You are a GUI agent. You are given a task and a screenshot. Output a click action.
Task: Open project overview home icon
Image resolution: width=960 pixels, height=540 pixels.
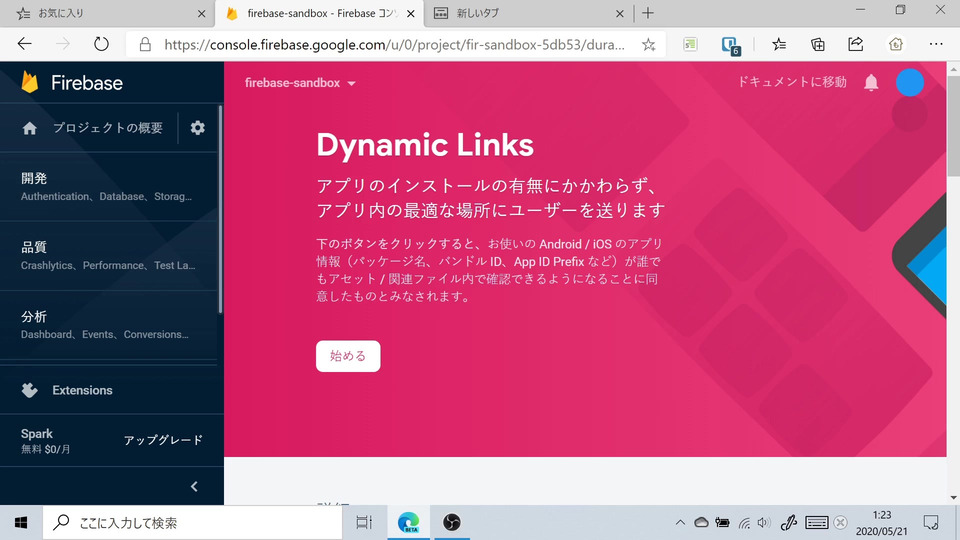pyautogui.click(x=29, y=128)
